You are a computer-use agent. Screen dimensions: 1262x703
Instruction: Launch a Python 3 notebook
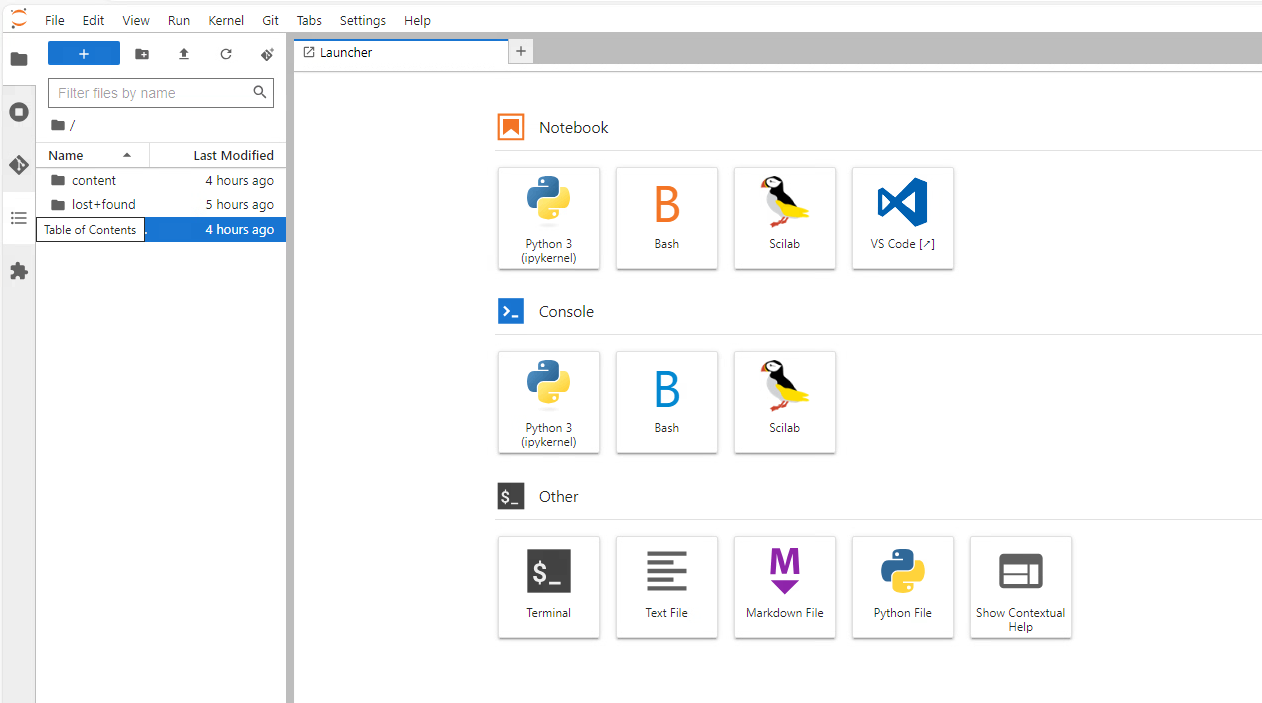coord(549,218)
